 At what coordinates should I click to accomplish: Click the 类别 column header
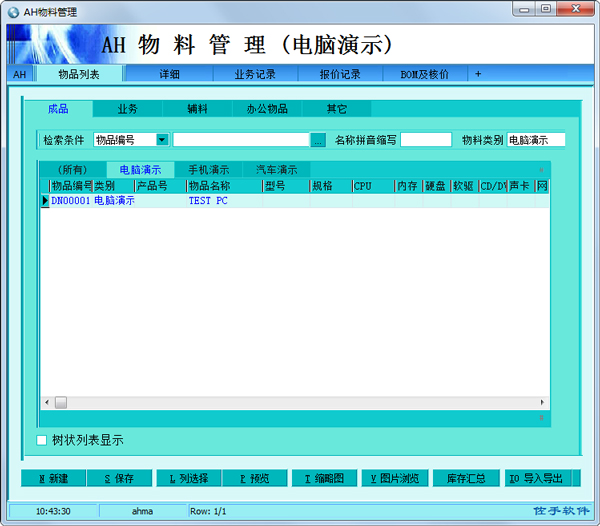114,186
